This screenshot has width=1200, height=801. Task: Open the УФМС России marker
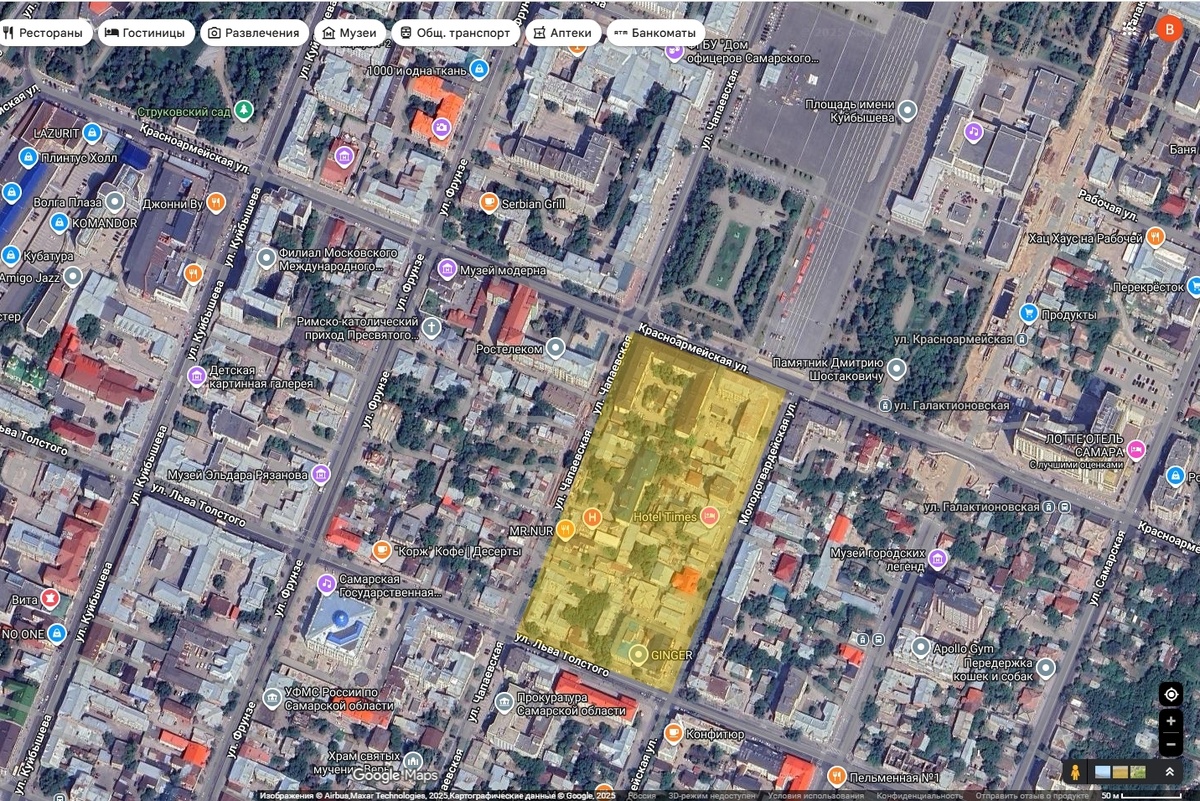click(272, 697)
